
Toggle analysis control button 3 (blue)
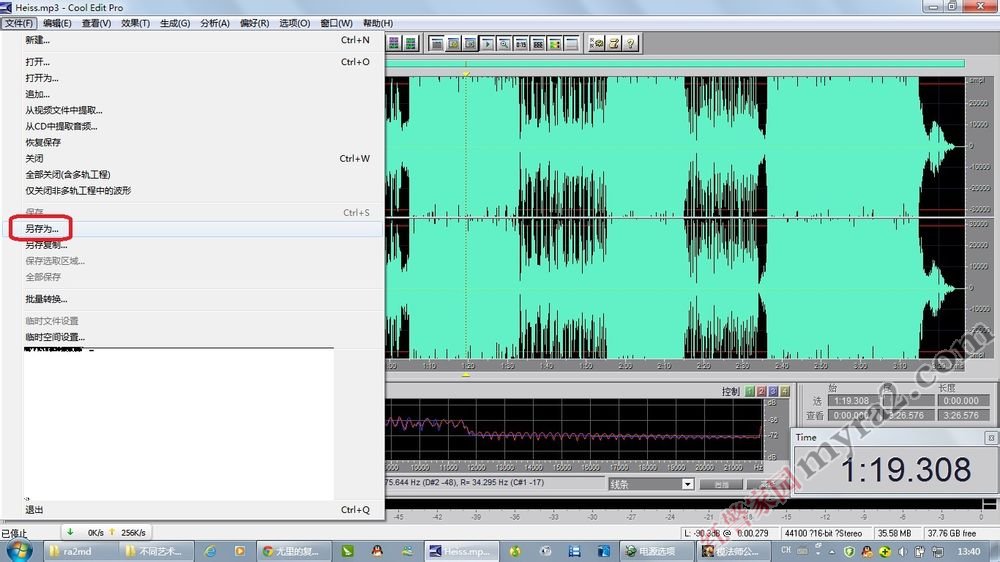(x=773, y=391)
